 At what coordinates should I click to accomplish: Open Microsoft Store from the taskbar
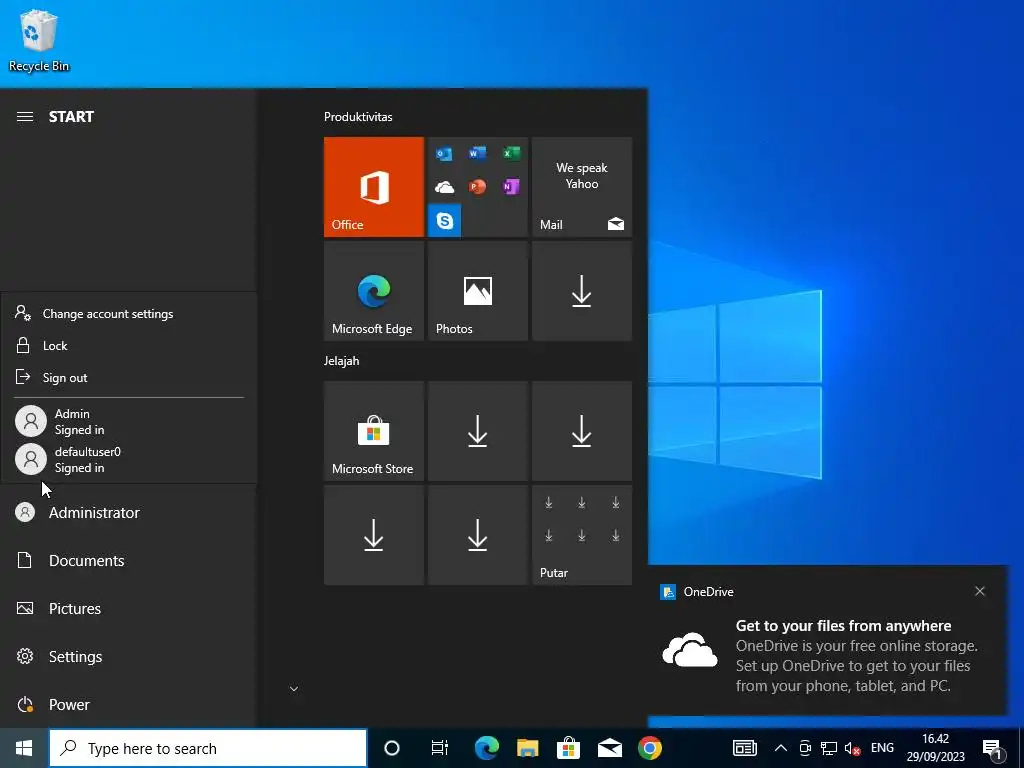(569, 748)
